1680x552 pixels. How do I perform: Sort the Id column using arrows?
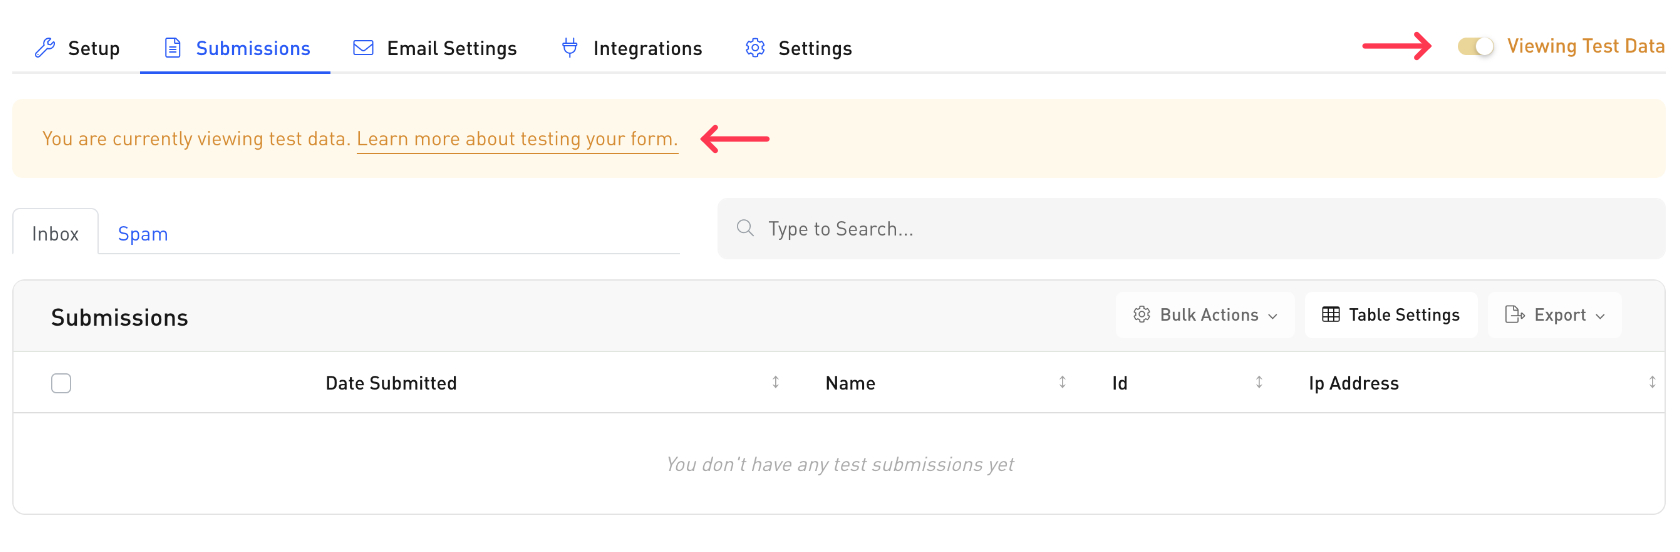pos(1259,382)
